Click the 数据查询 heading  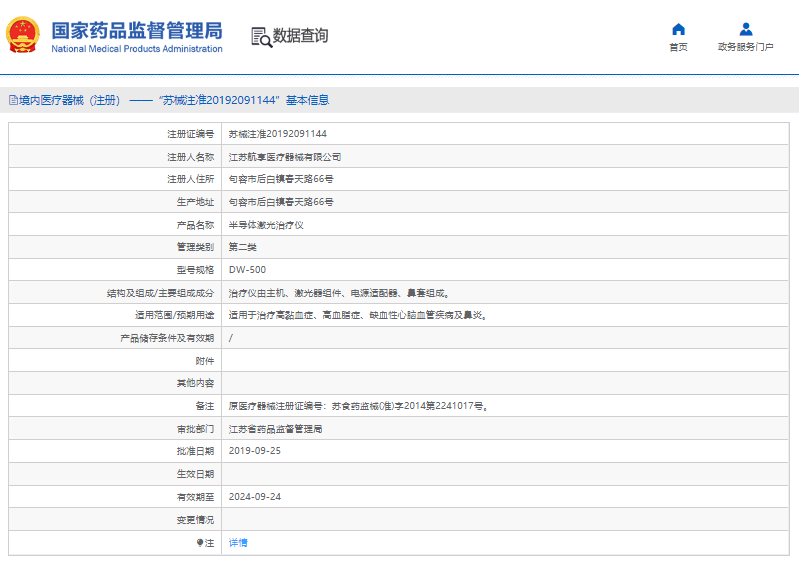pos(300,36)
